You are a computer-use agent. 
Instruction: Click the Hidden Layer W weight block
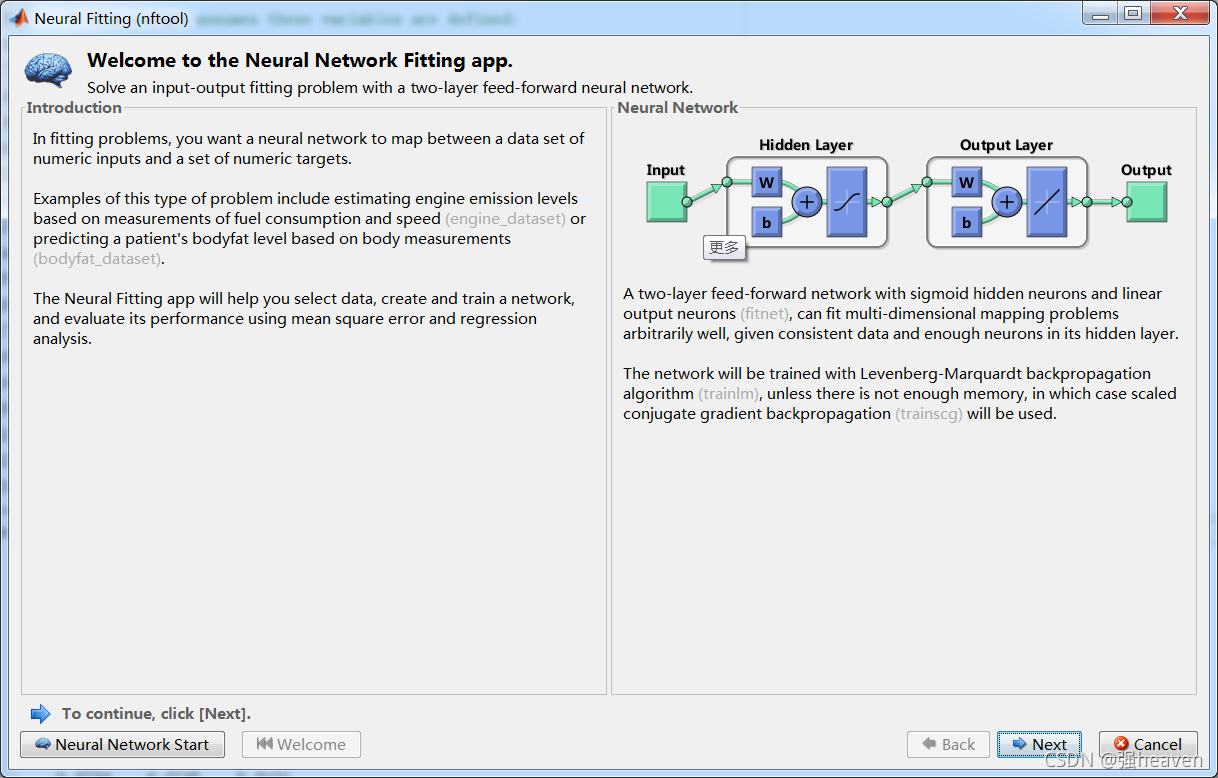coord(766,182)
